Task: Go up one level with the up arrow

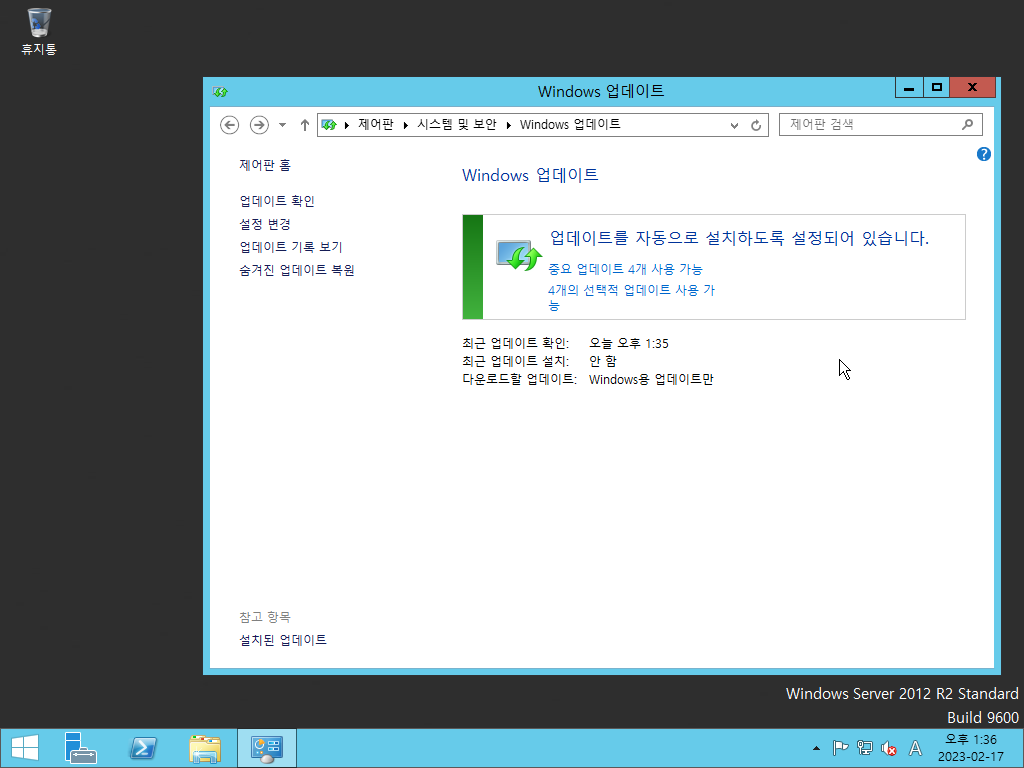Action: tap(304, 125)
